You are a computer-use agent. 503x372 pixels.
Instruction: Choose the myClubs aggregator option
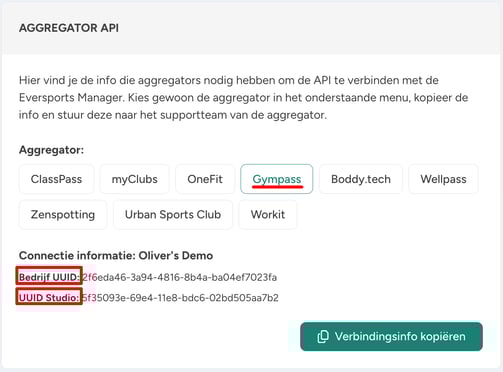[135, 179]
